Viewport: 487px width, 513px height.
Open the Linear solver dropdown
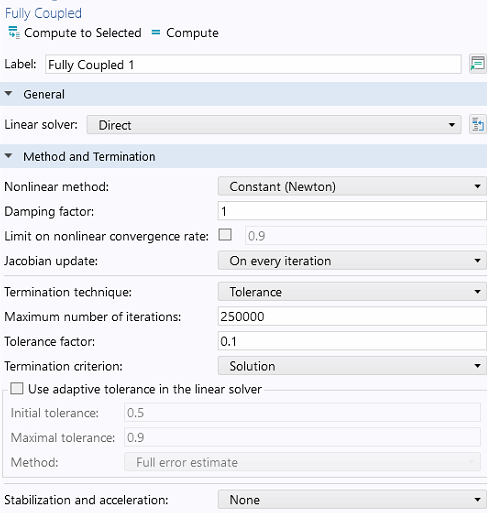click(274, 125)
